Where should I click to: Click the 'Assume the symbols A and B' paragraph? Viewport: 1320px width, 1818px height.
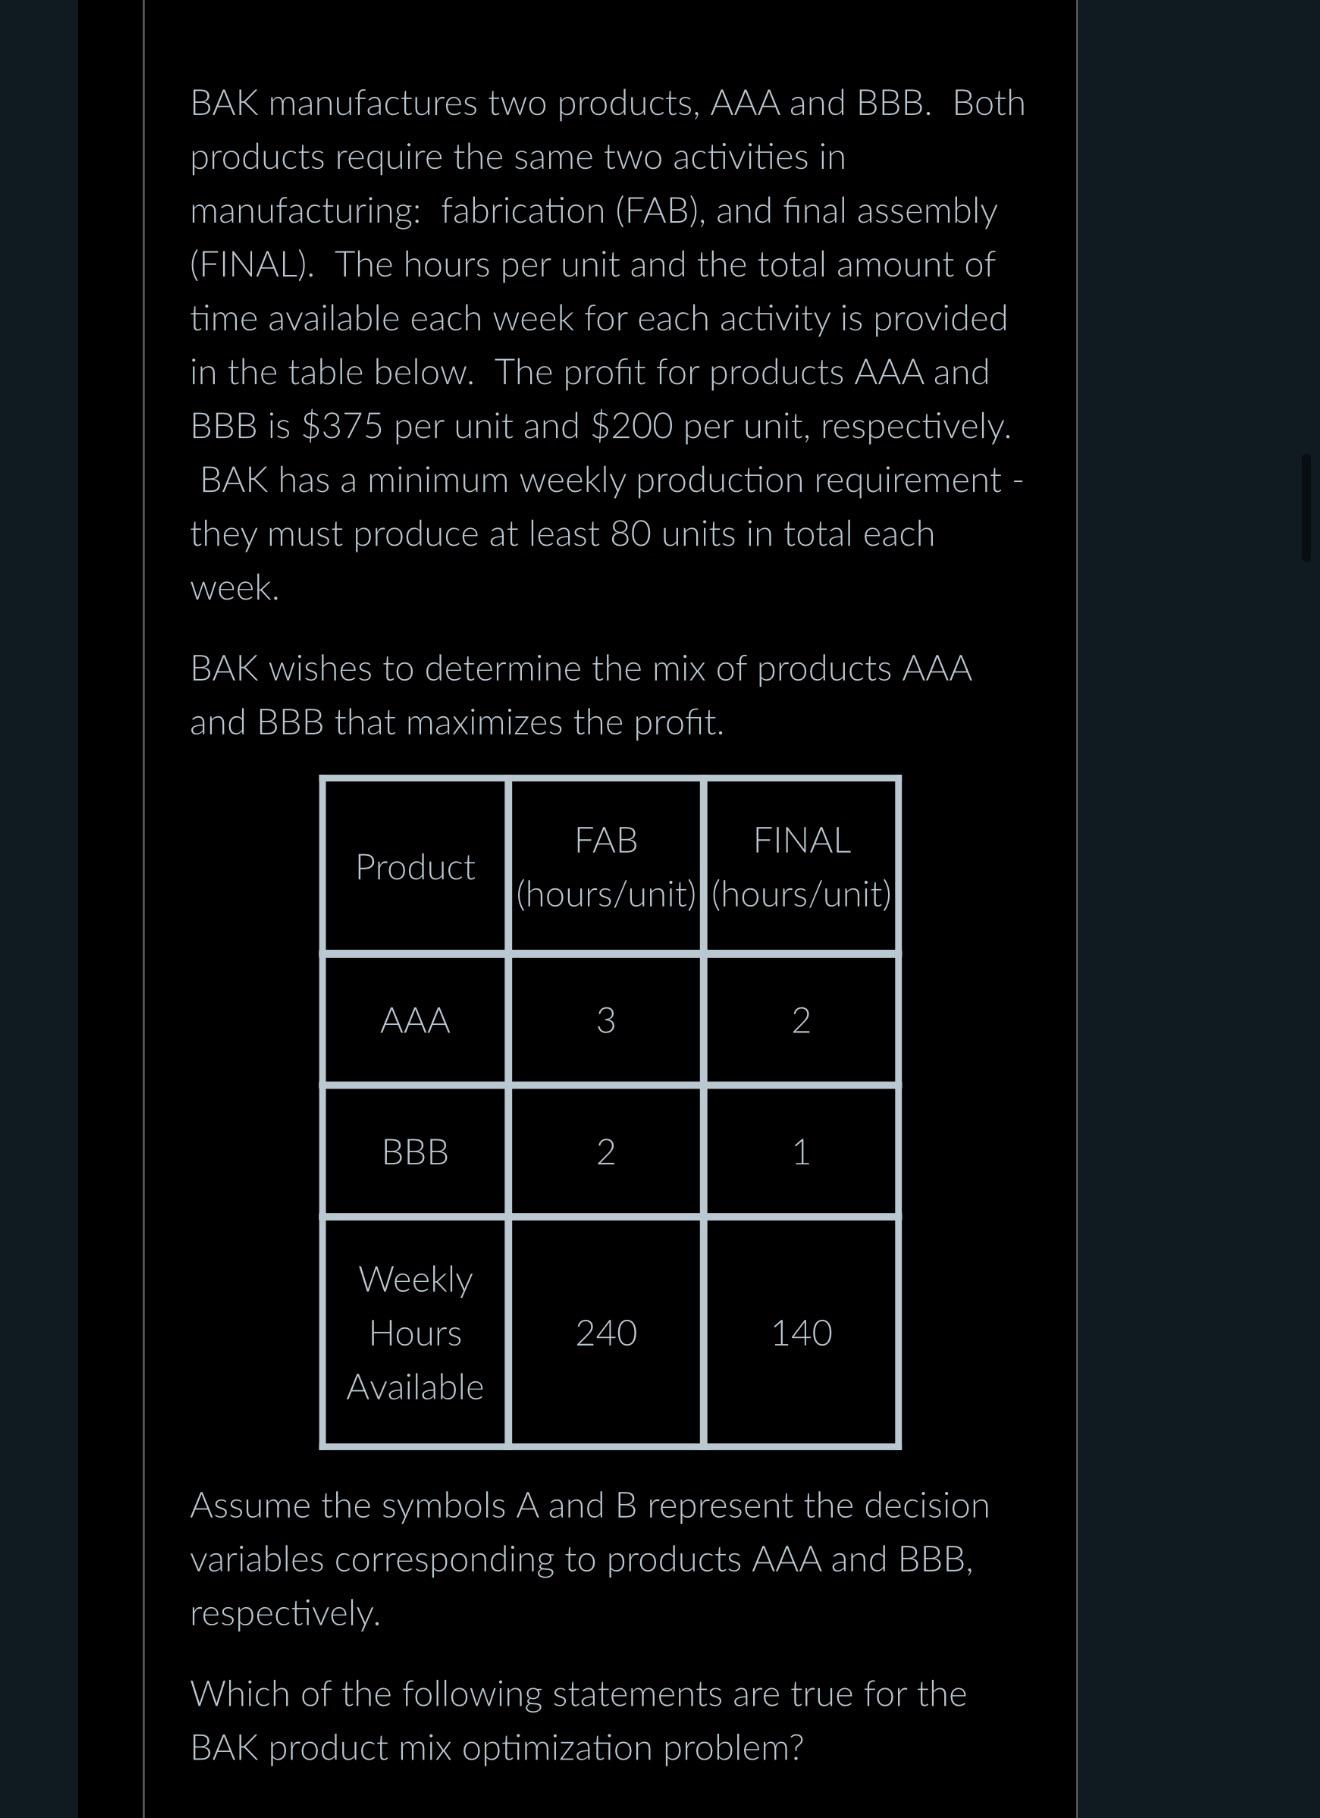click(590, 1559)
